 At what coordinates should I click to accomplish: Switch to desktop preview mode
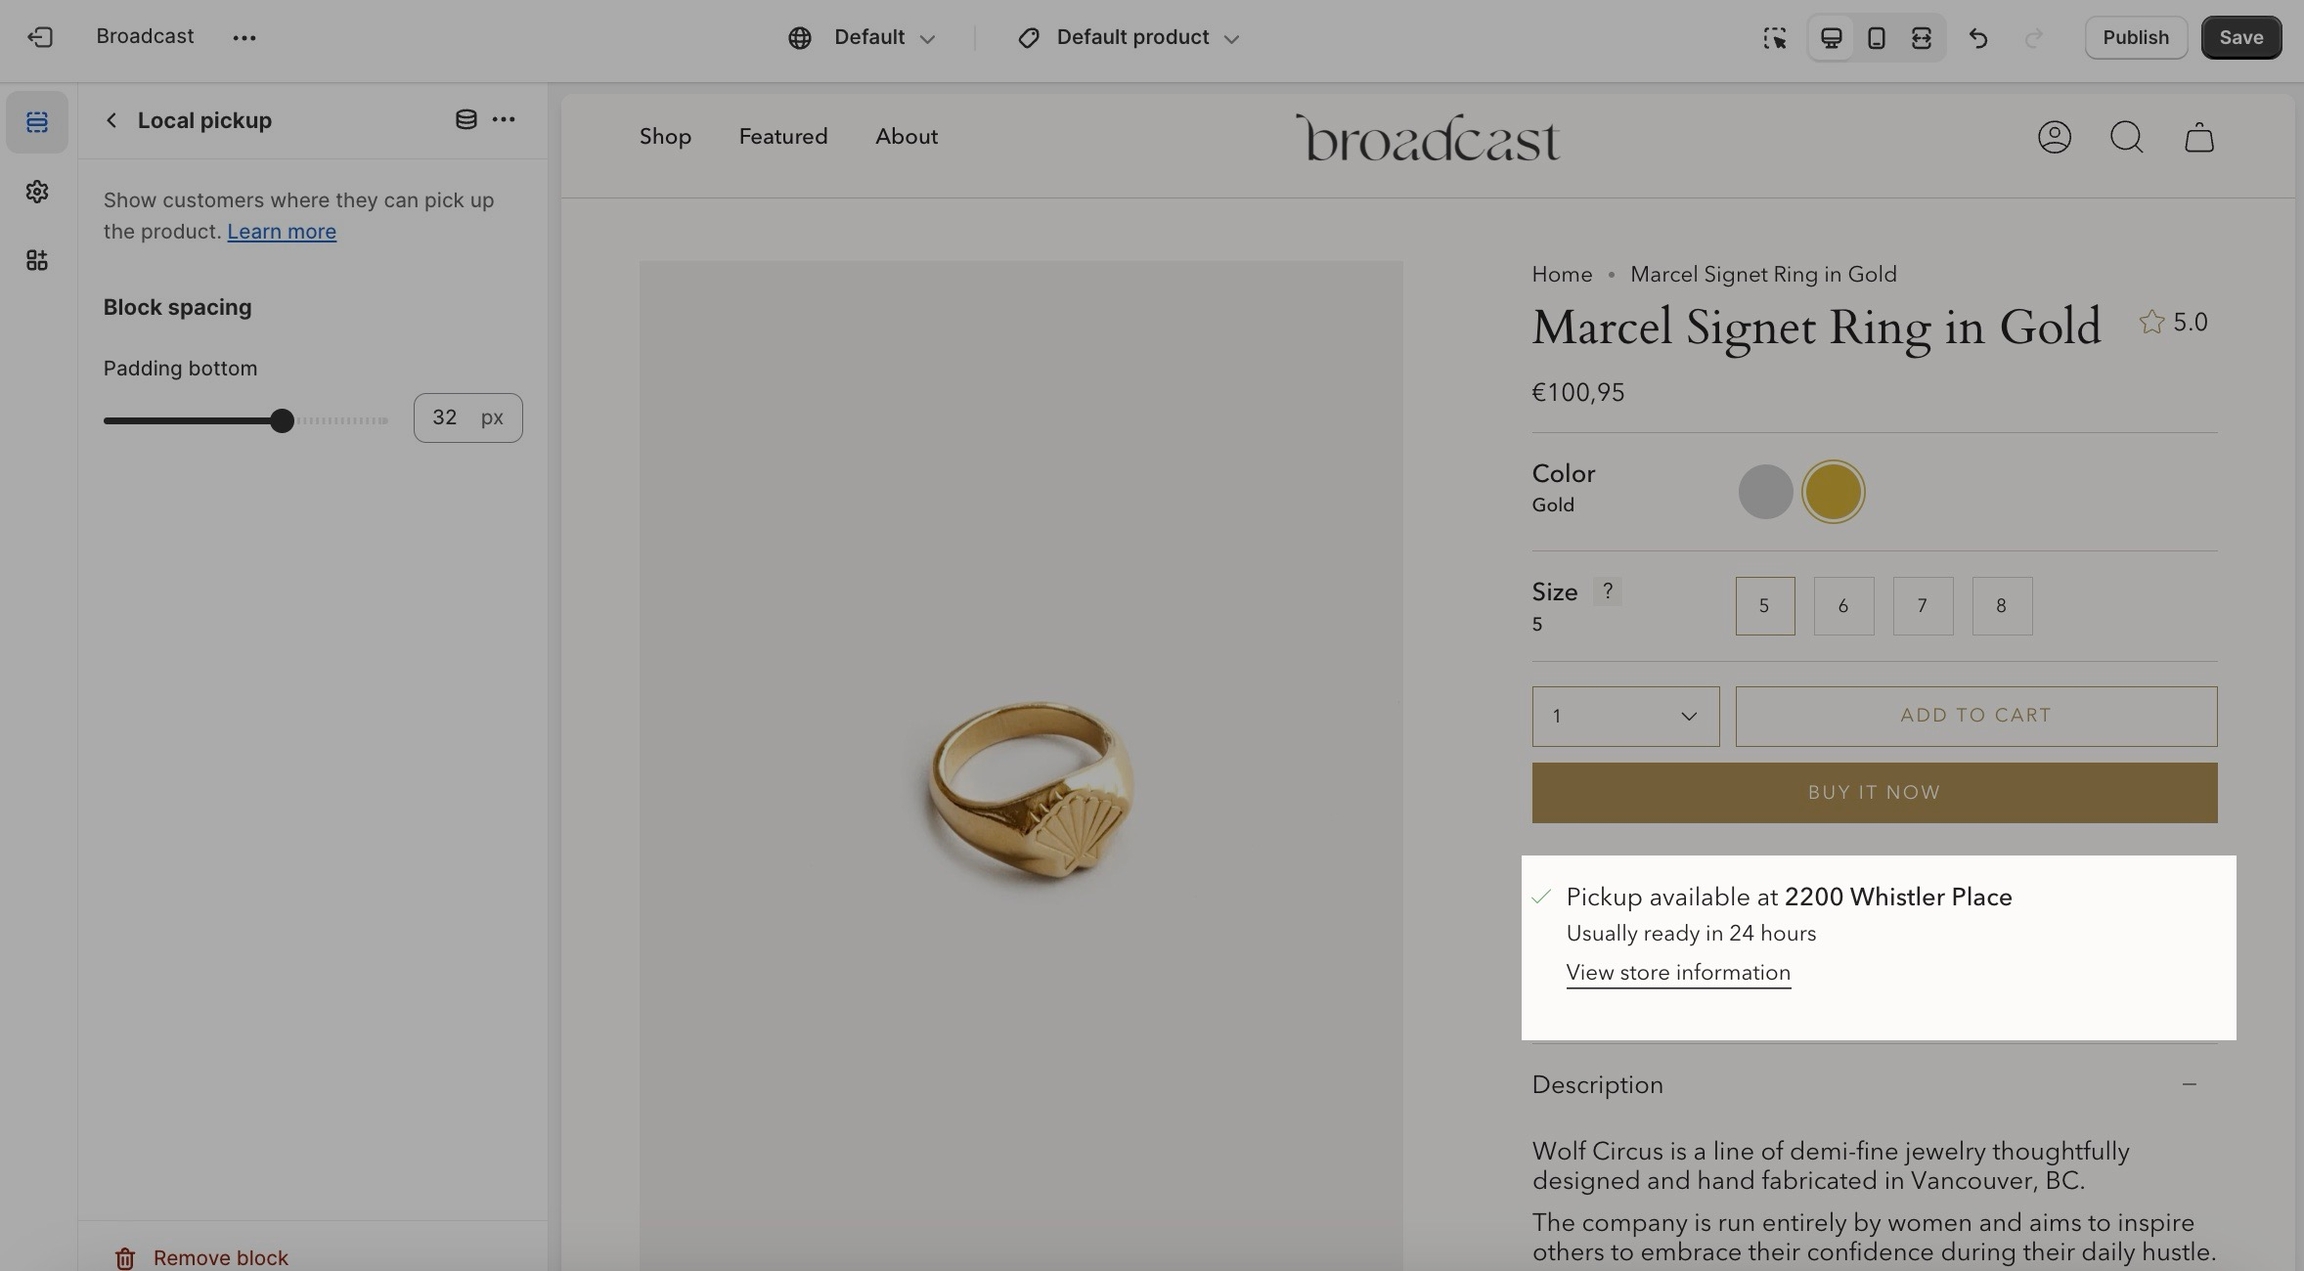(x=1831, y=38)
